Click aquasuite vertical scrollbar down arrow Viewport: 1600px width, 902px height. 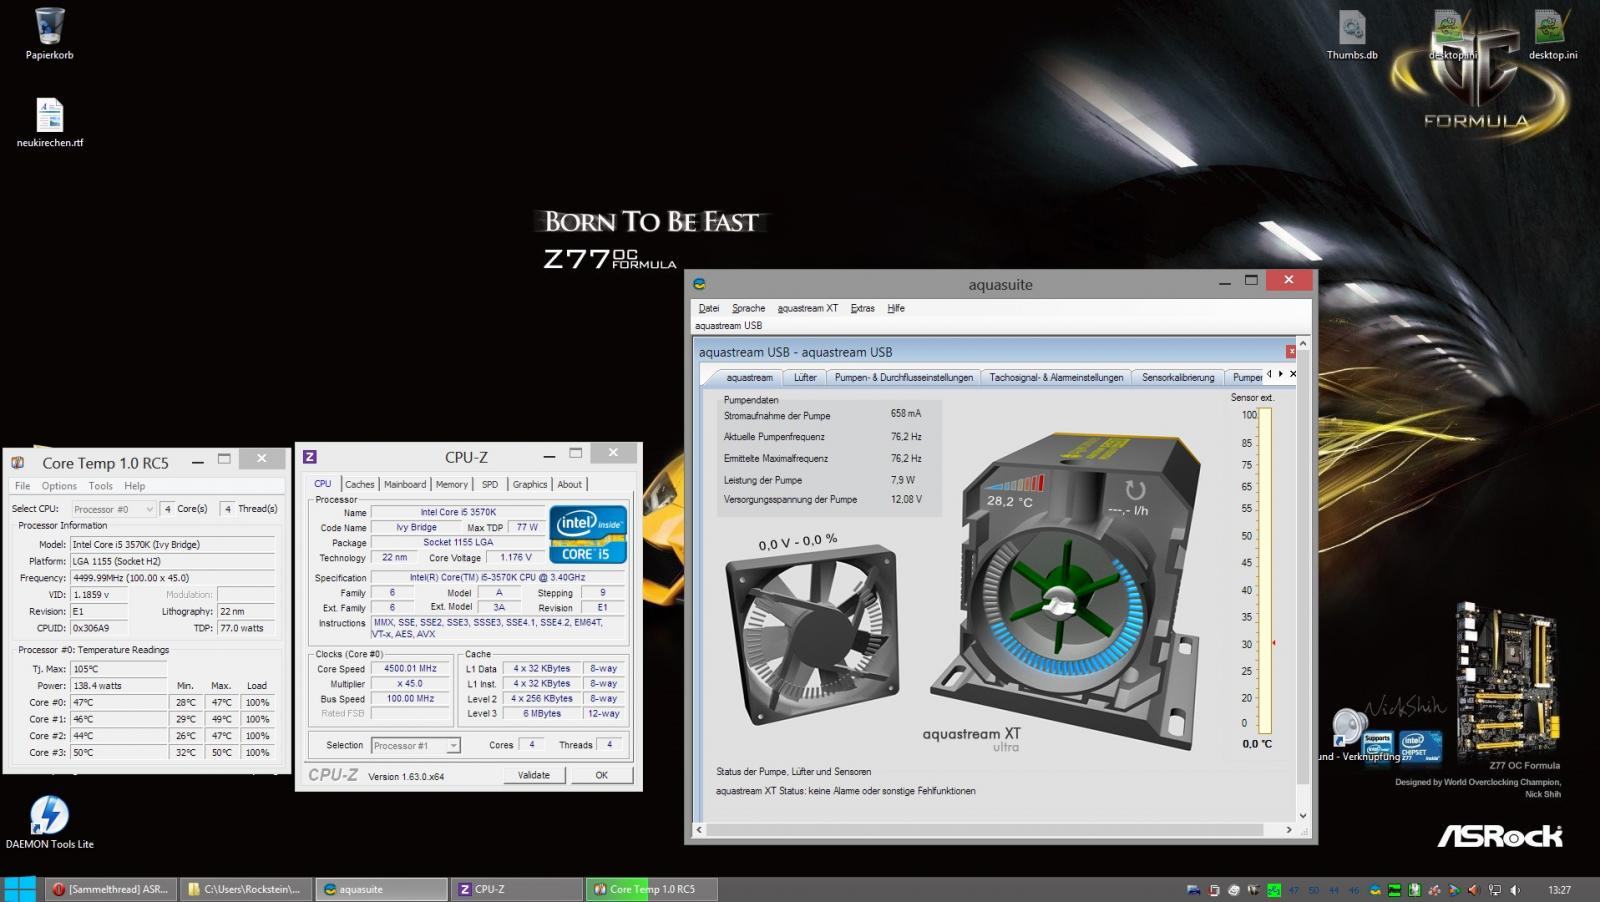pos(1302,815)
